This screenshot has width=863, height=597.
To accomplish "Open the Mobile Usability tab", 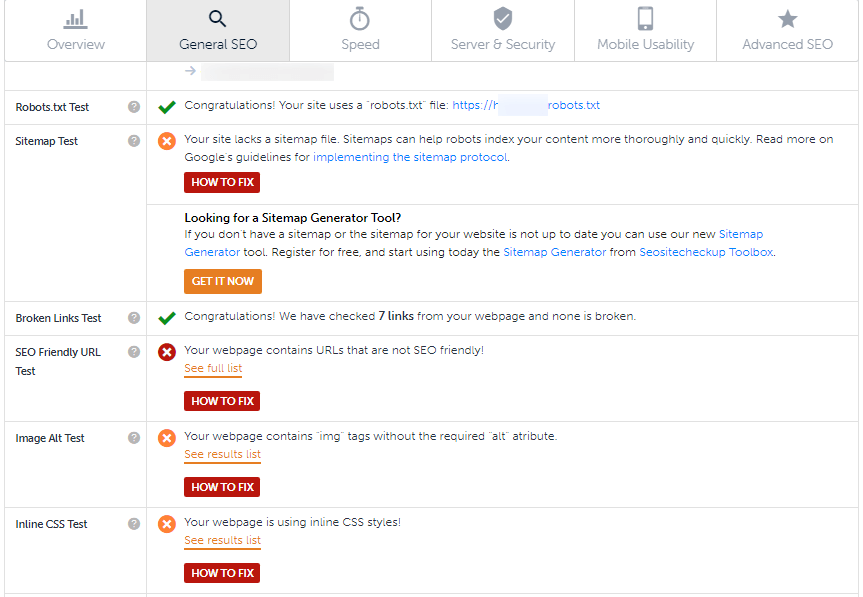I will (x=645, y=31).
